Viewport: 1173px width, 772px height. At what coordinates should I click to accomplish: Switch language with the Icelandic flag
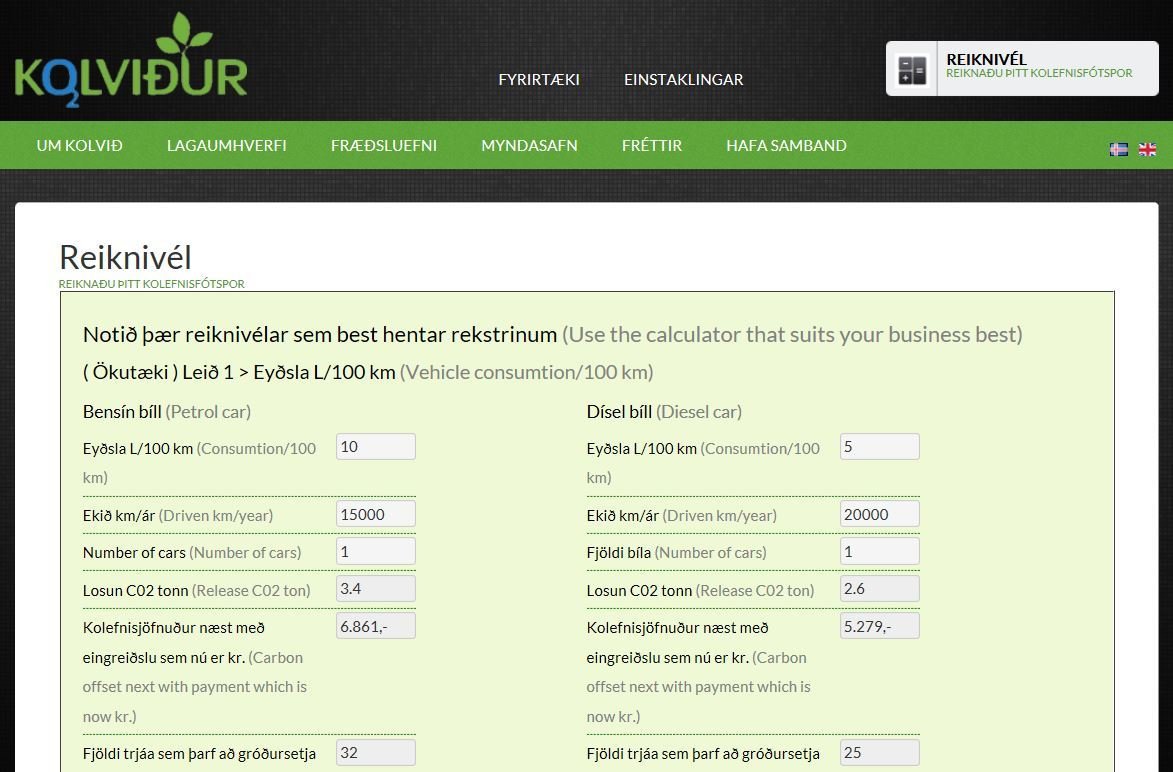point(1119,149)
